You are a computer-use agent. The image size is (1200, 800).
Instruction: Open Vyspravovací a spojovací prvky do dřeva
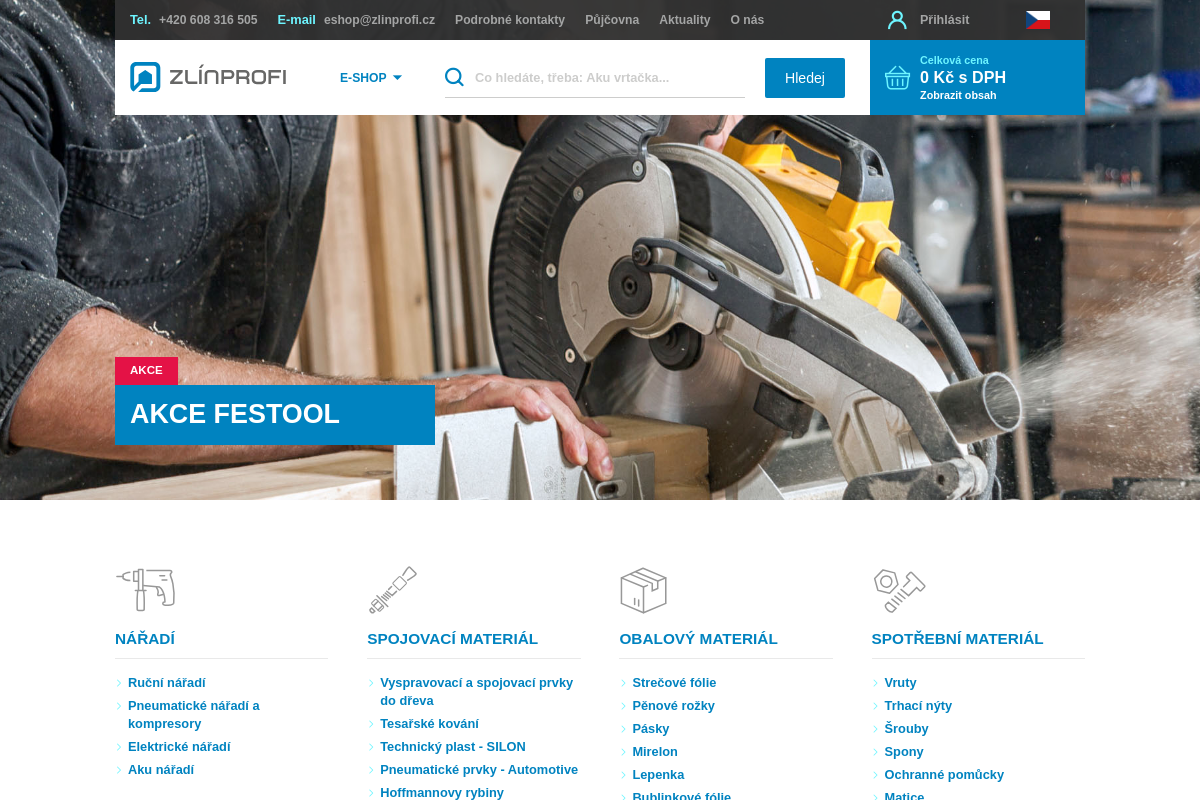pyautogui.click(x=477, y=692)
